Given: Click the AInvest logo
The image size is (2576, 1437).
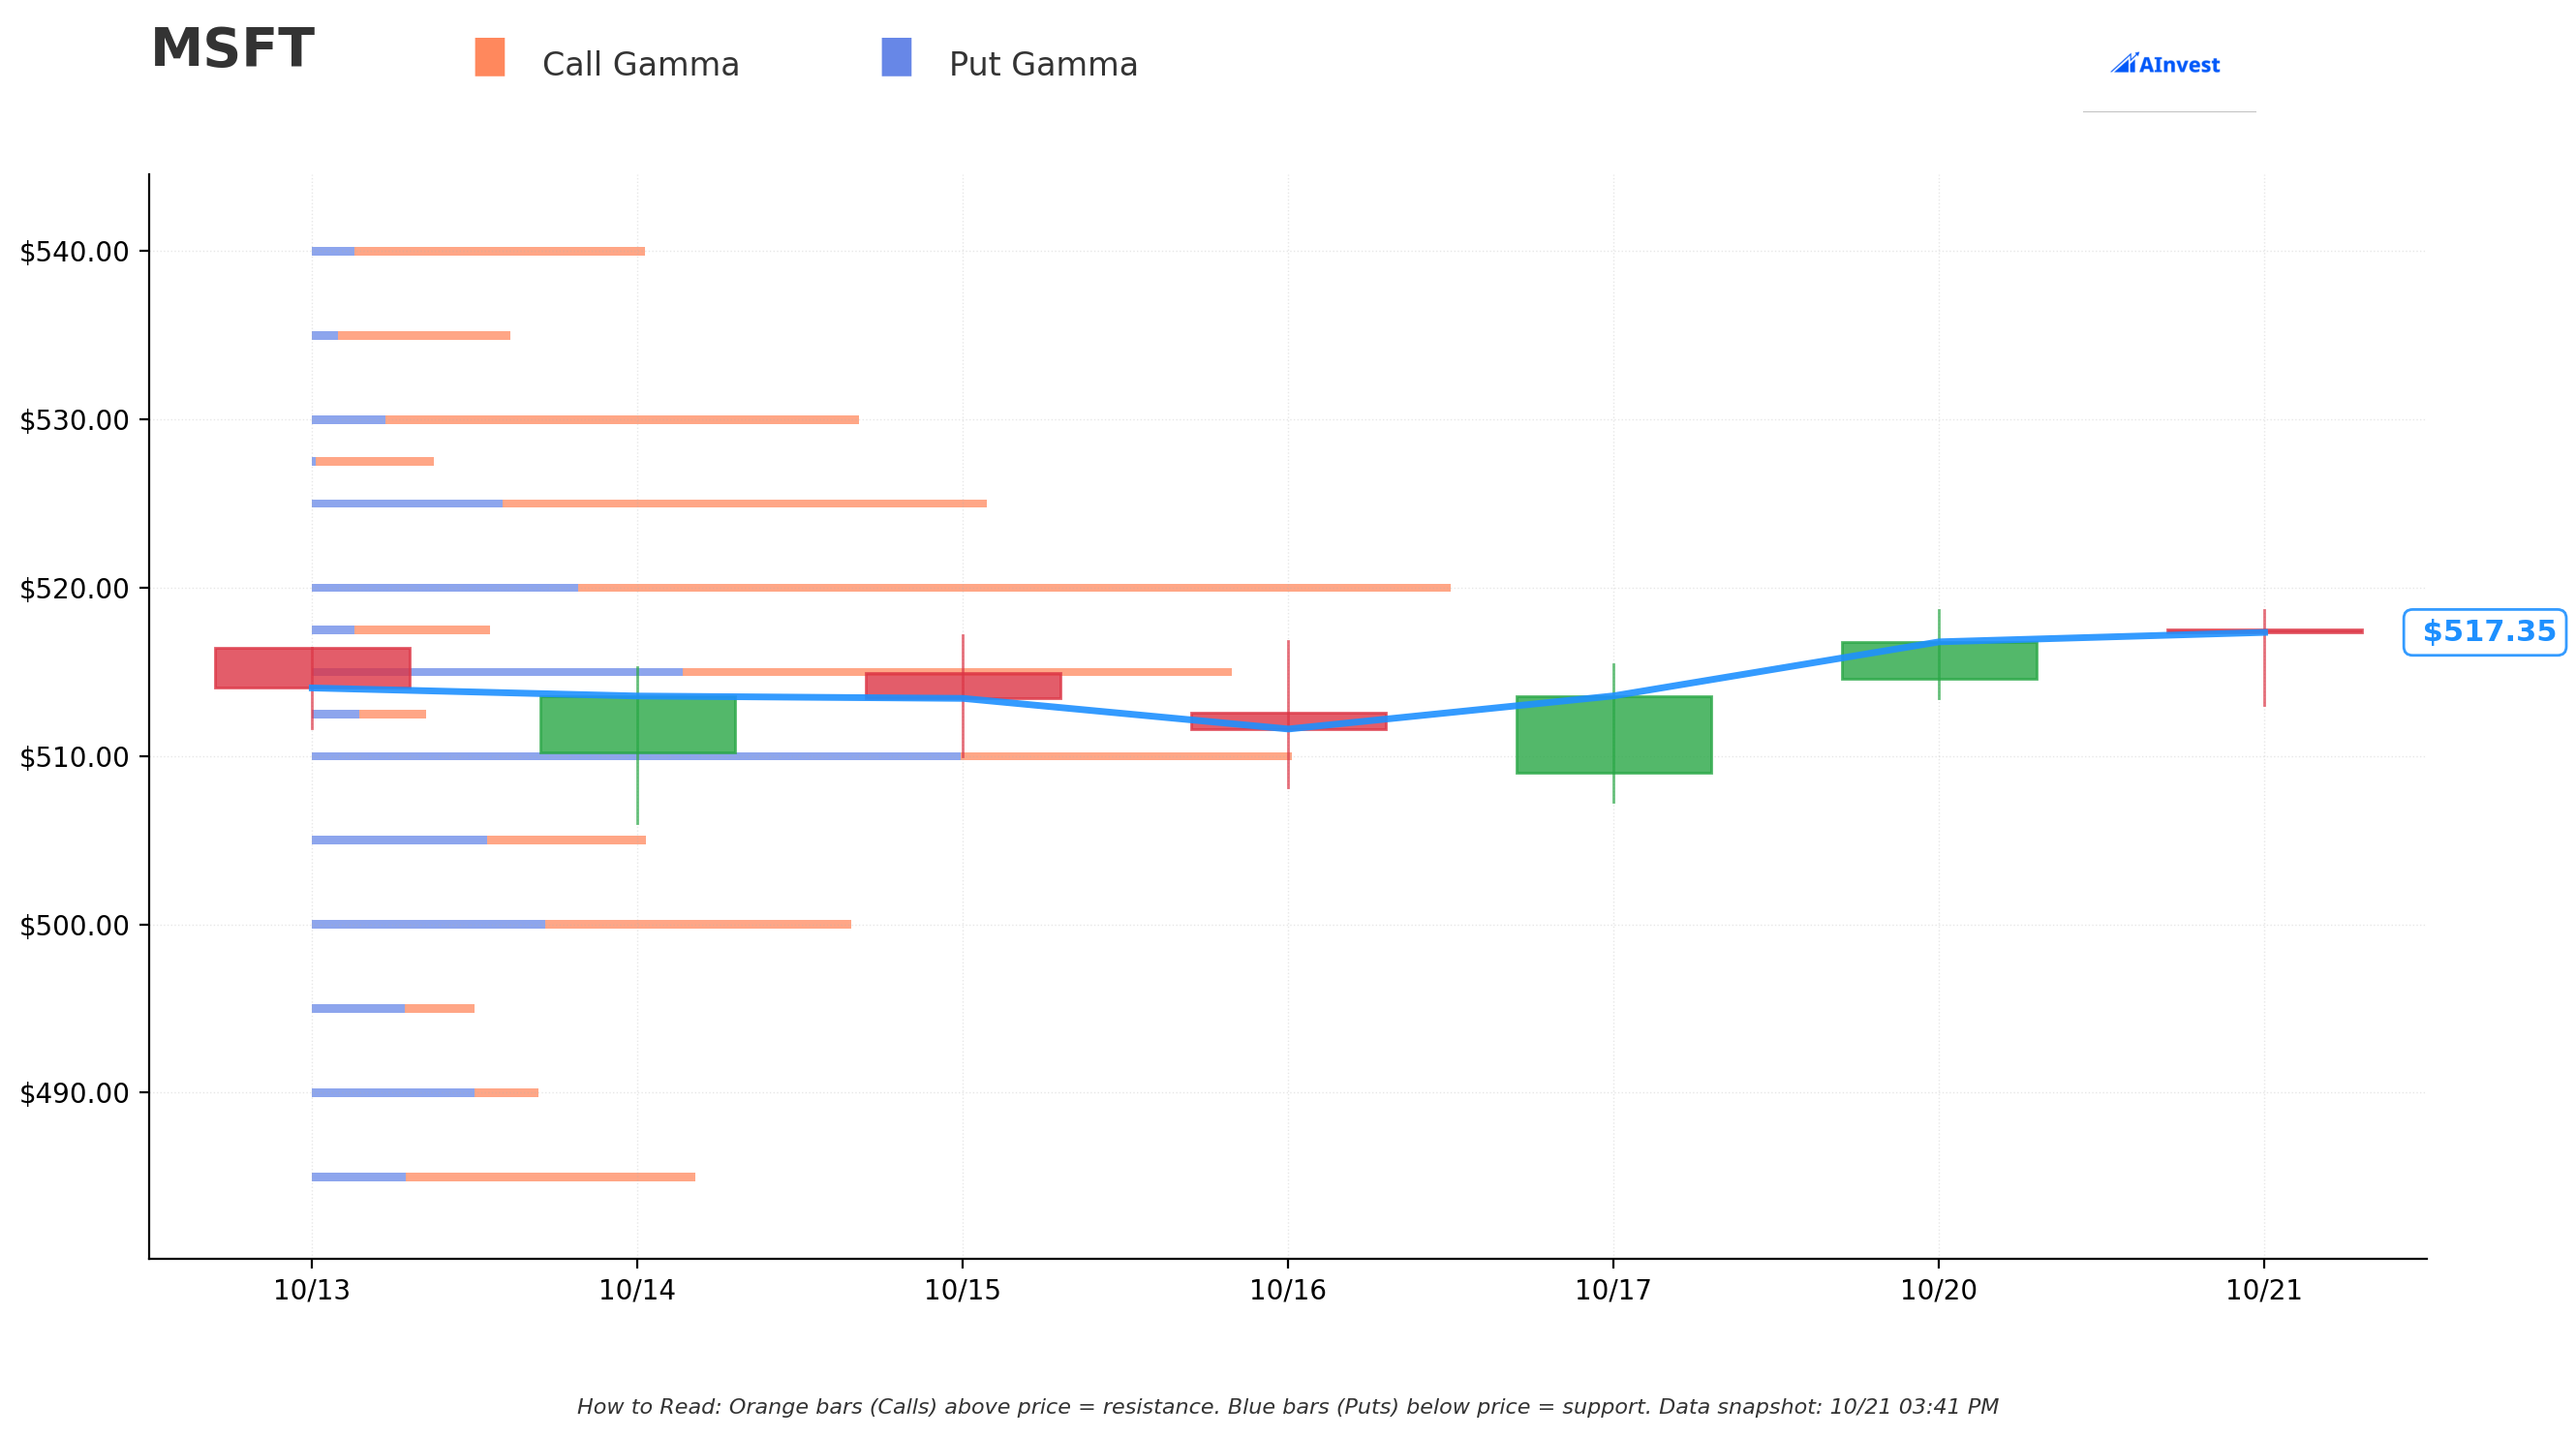Looking at the screenshot, I should [x=2165, y=64].
